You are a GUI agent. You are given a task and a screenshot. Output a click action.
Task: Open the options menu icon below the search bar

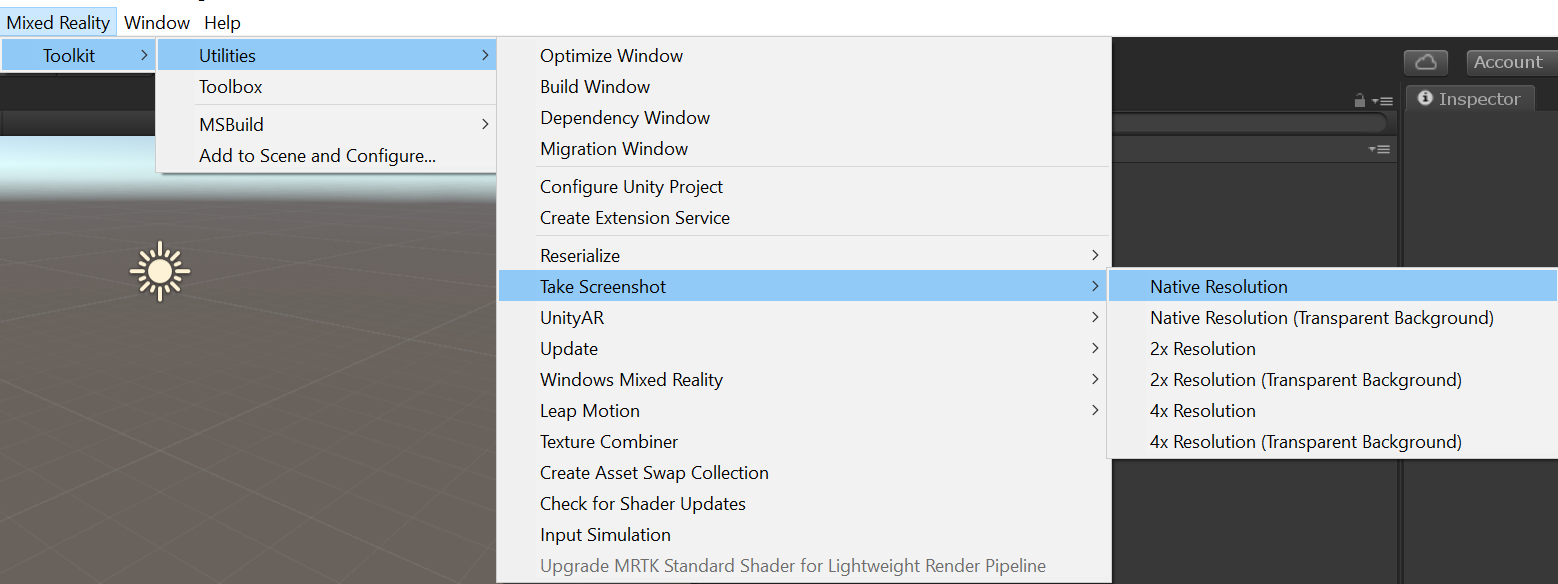coord(1379,149)
